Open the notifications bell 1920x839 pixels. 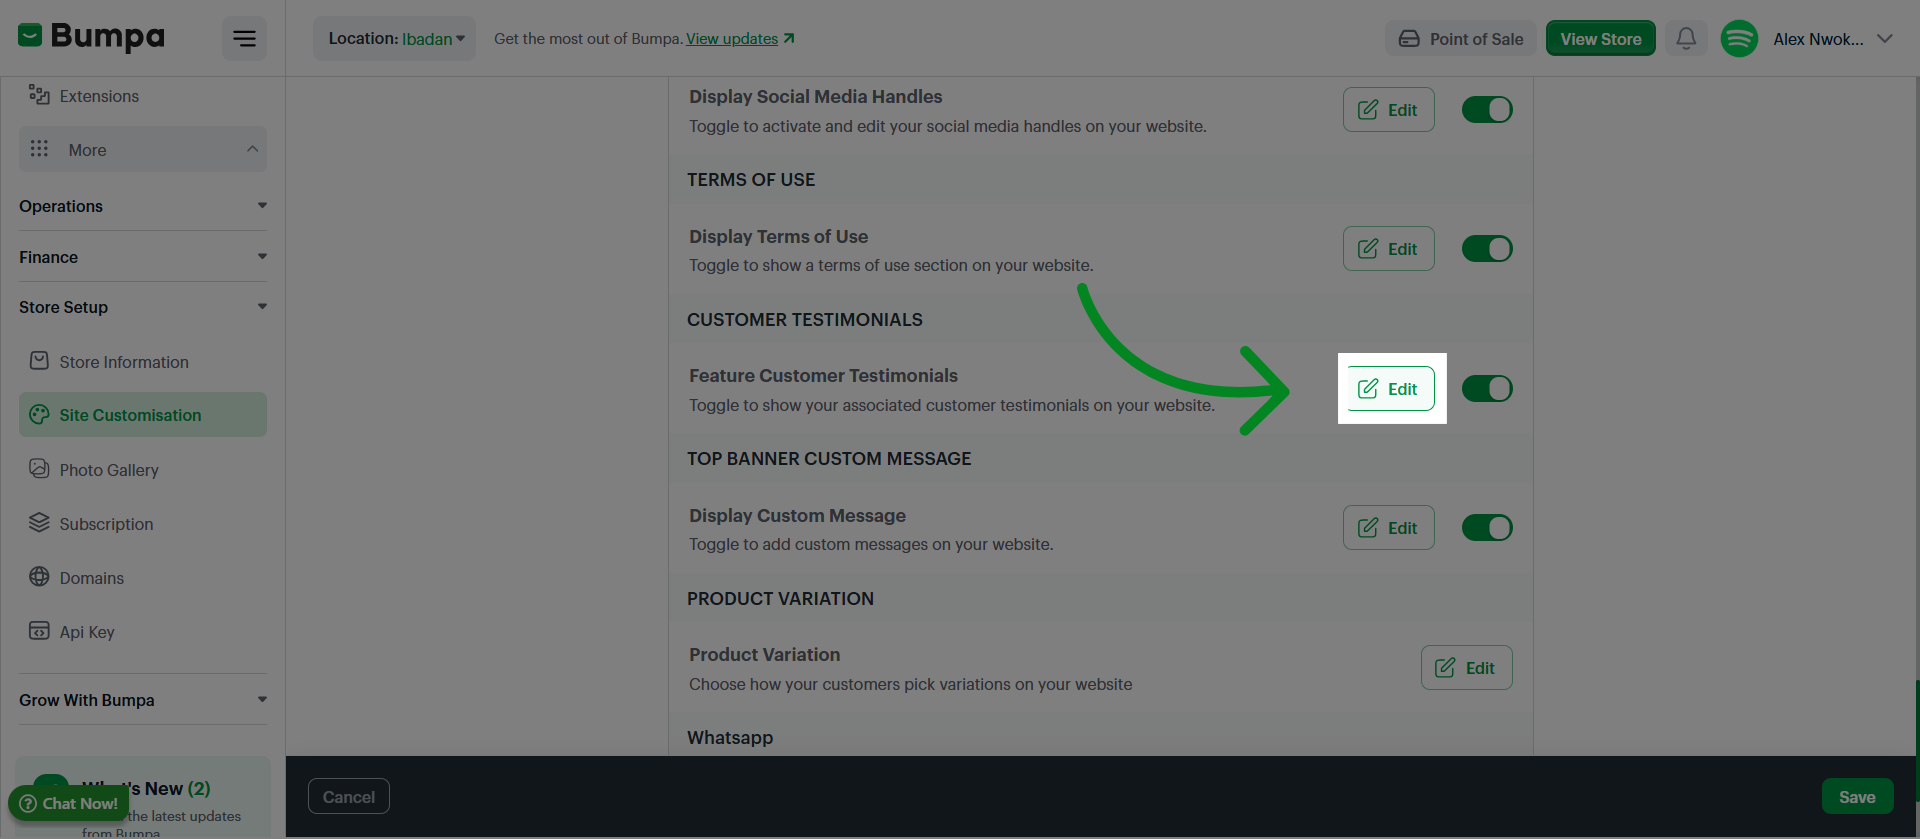coord(1686,39)
